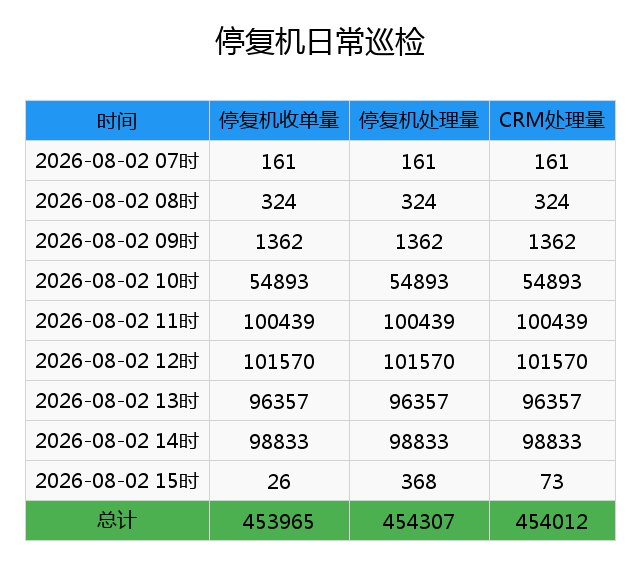Select 161 in the 停复机处理量 column
Image resolution: width=640 pixels, height=580 pixels.
419,161
